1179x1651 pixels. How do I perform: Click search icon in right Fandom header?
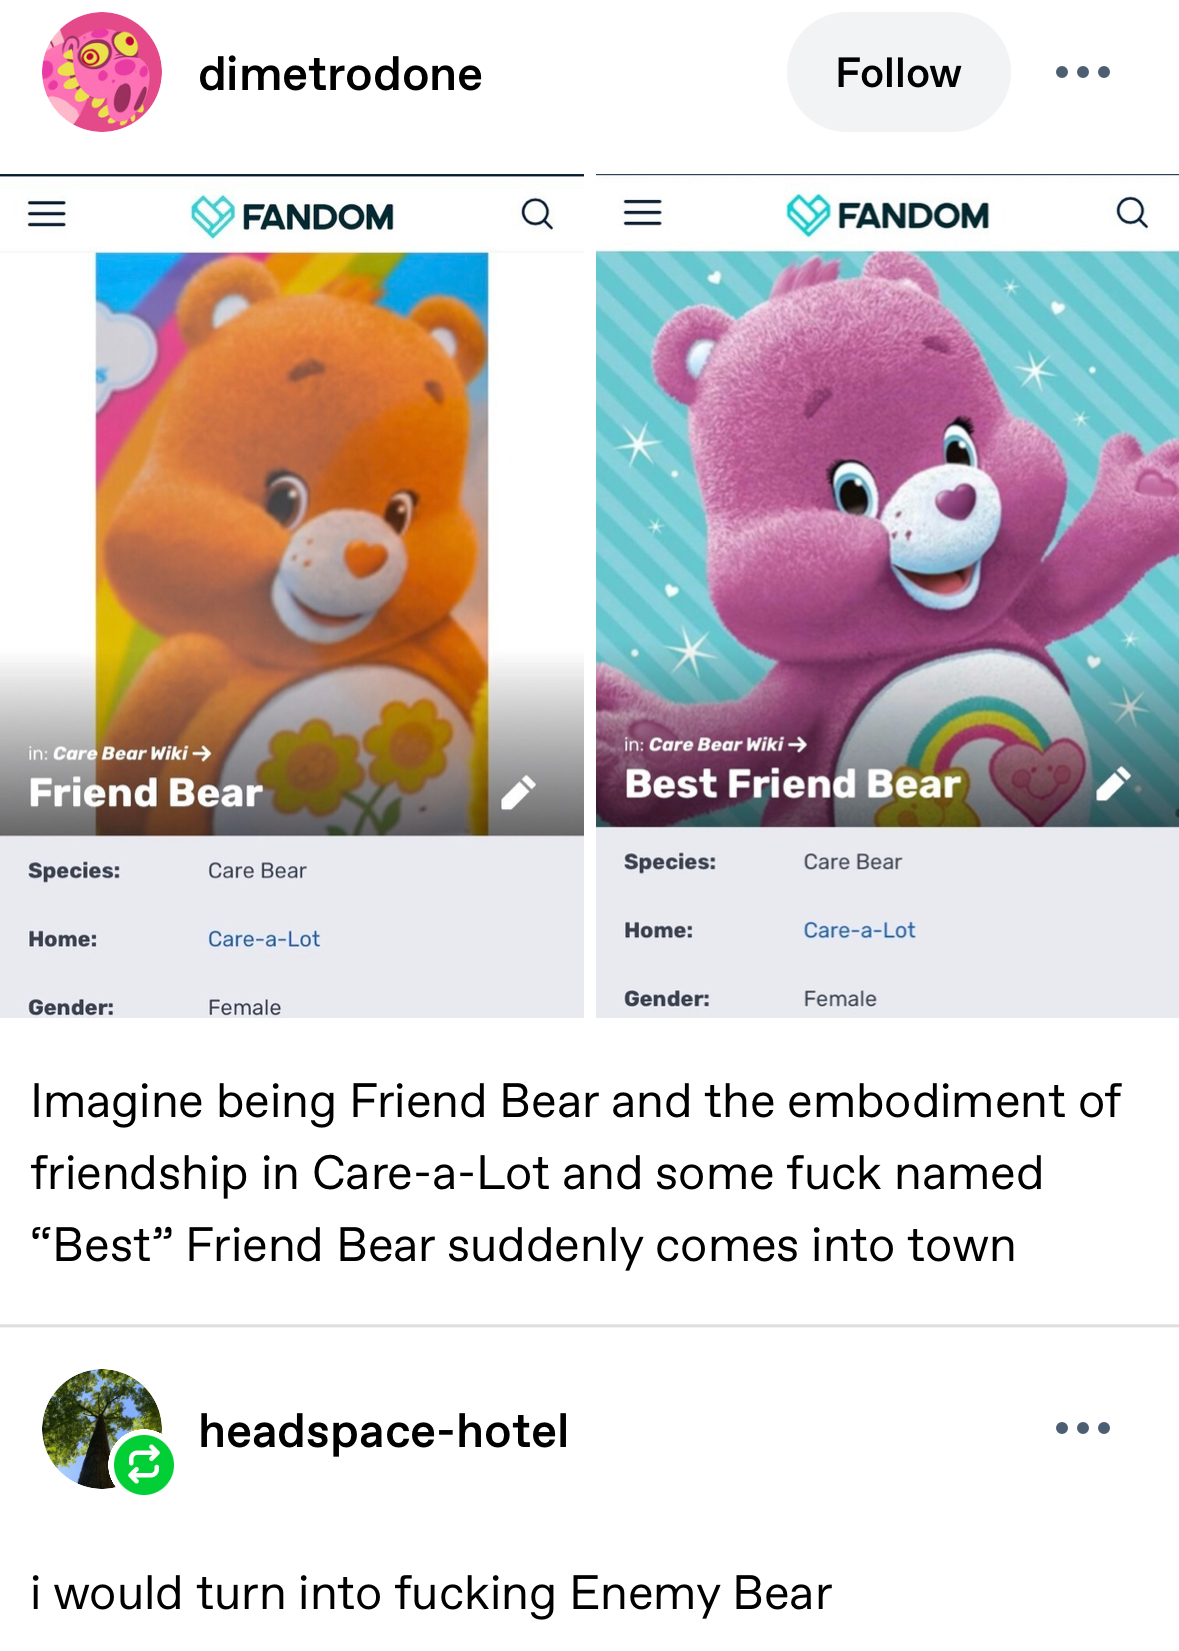1132,212
